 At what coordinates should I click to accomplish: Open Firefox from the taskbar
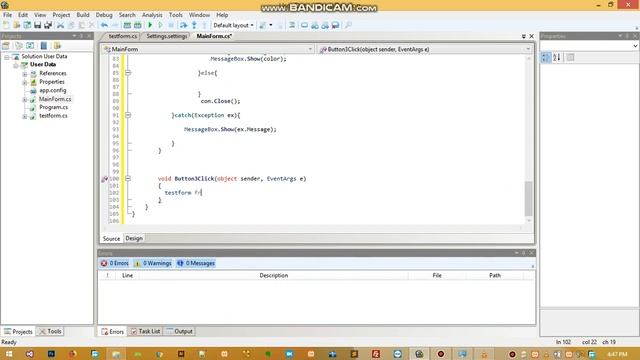[73, 354]
